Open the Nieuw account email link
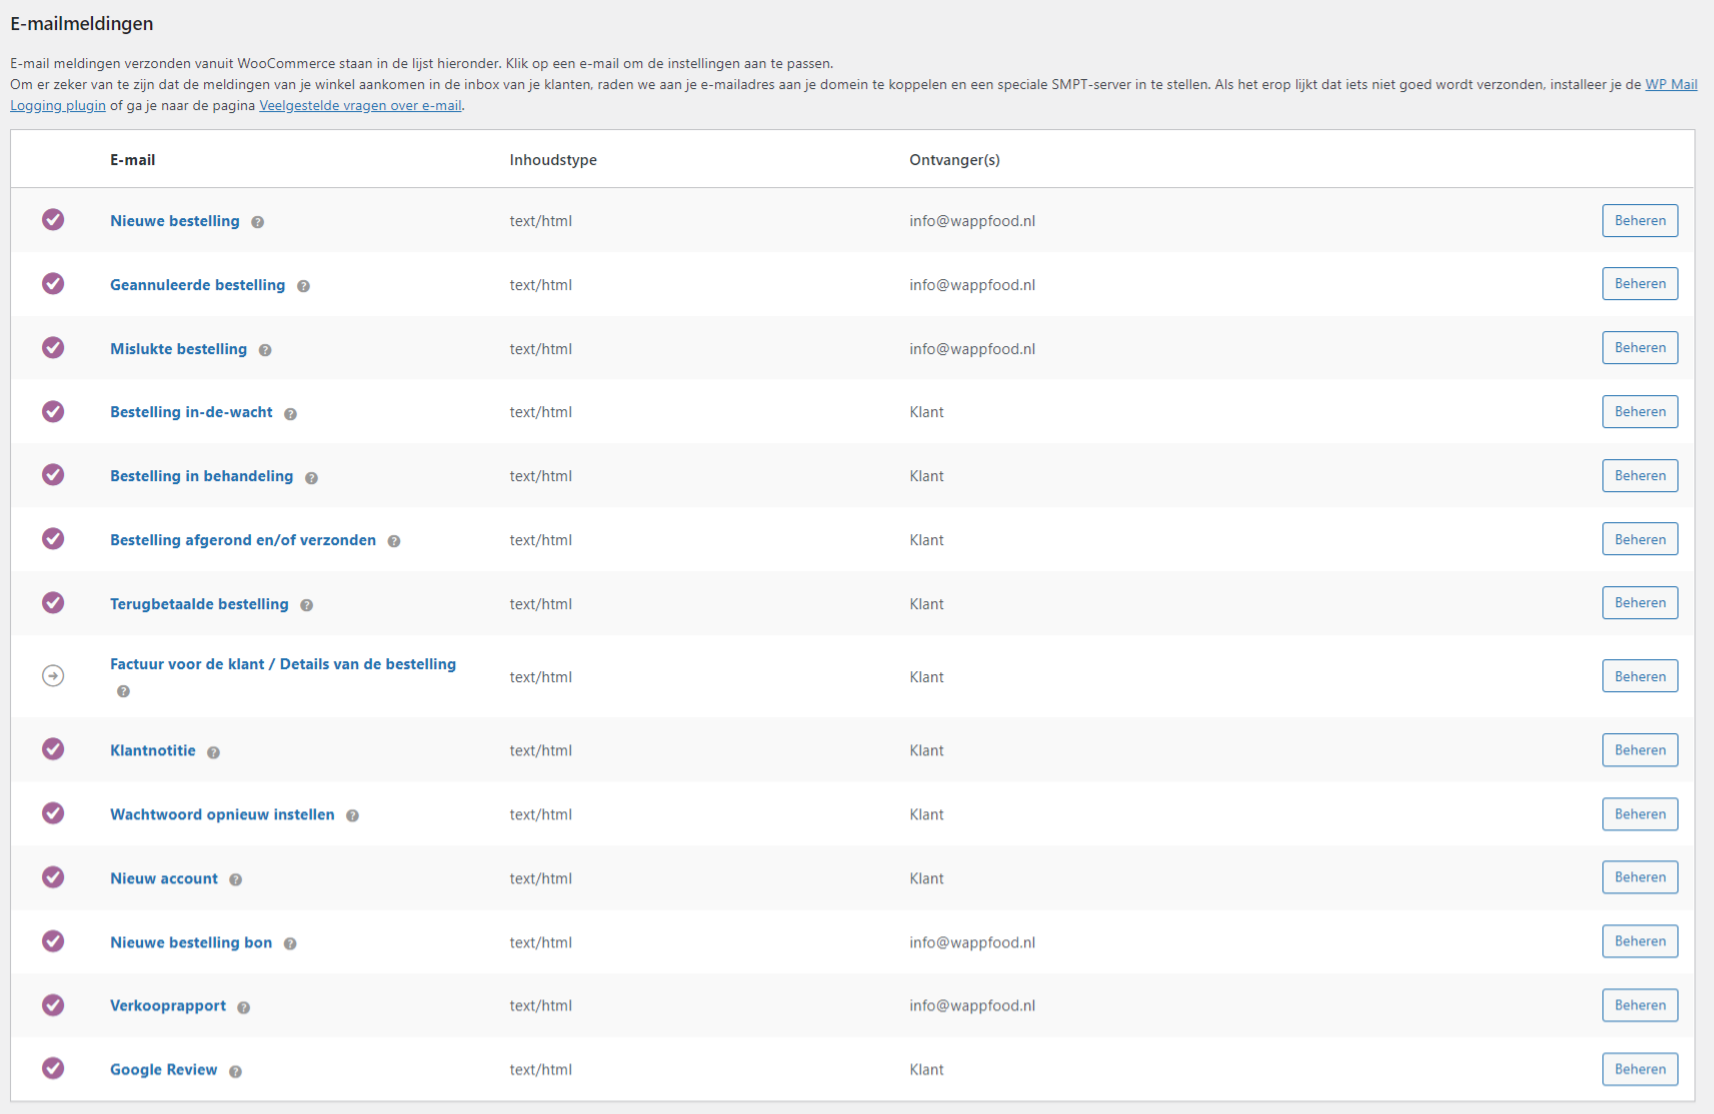Screen dimensions: 1714x1114 pos(164,878)
